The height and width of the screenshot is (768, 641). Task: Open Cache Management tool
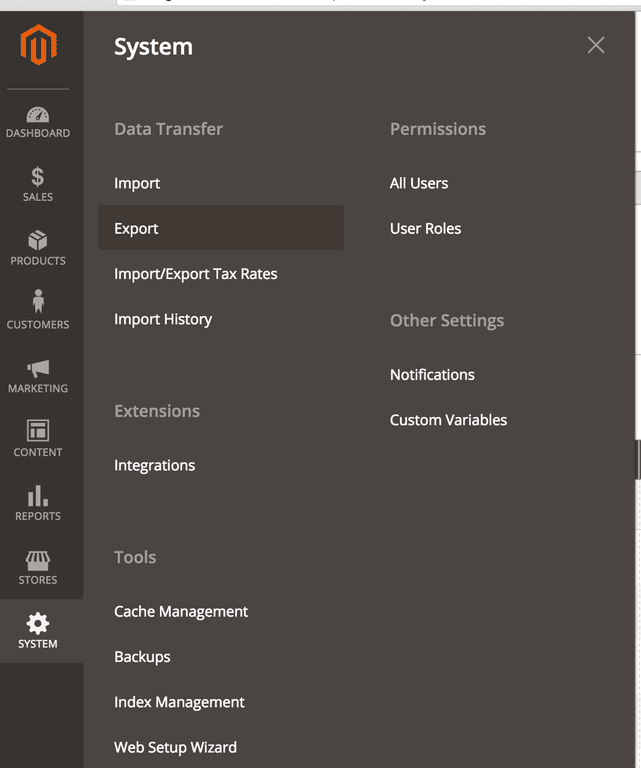point(181,611)
